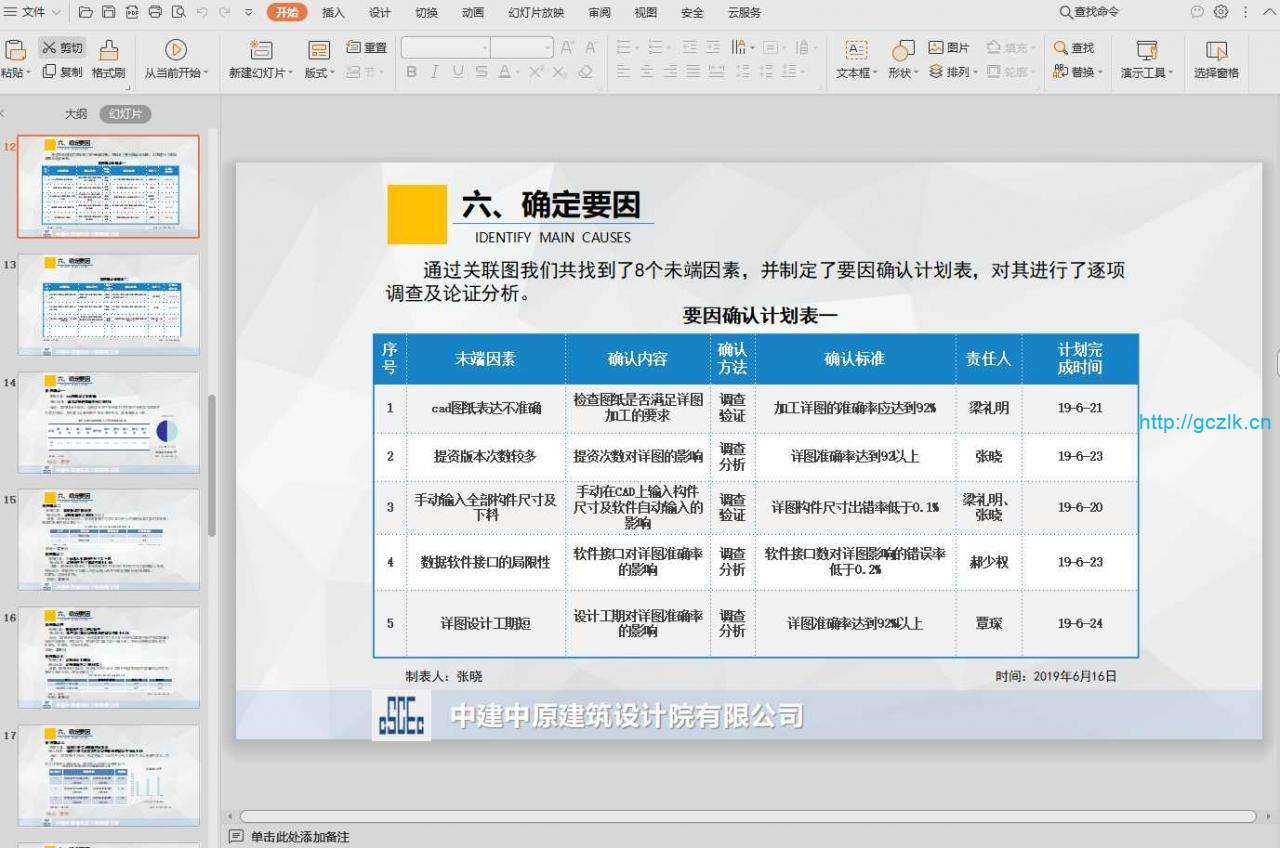This screenshot has height=848, width=1280.
Task: Open the settings gear icon at top right
Action: (x=1221, y=12)
